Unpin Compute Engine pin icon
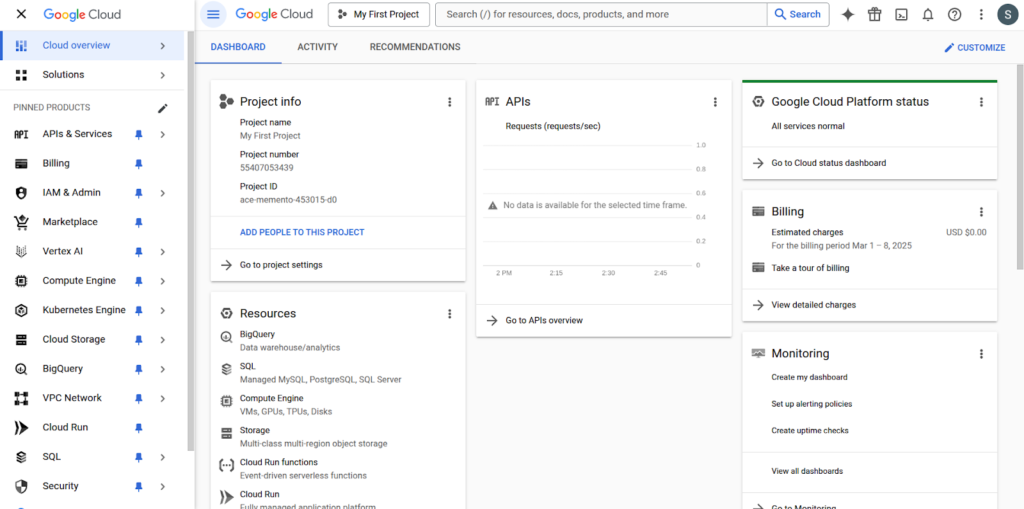The image size is (1024, 509). coord(138,281)
